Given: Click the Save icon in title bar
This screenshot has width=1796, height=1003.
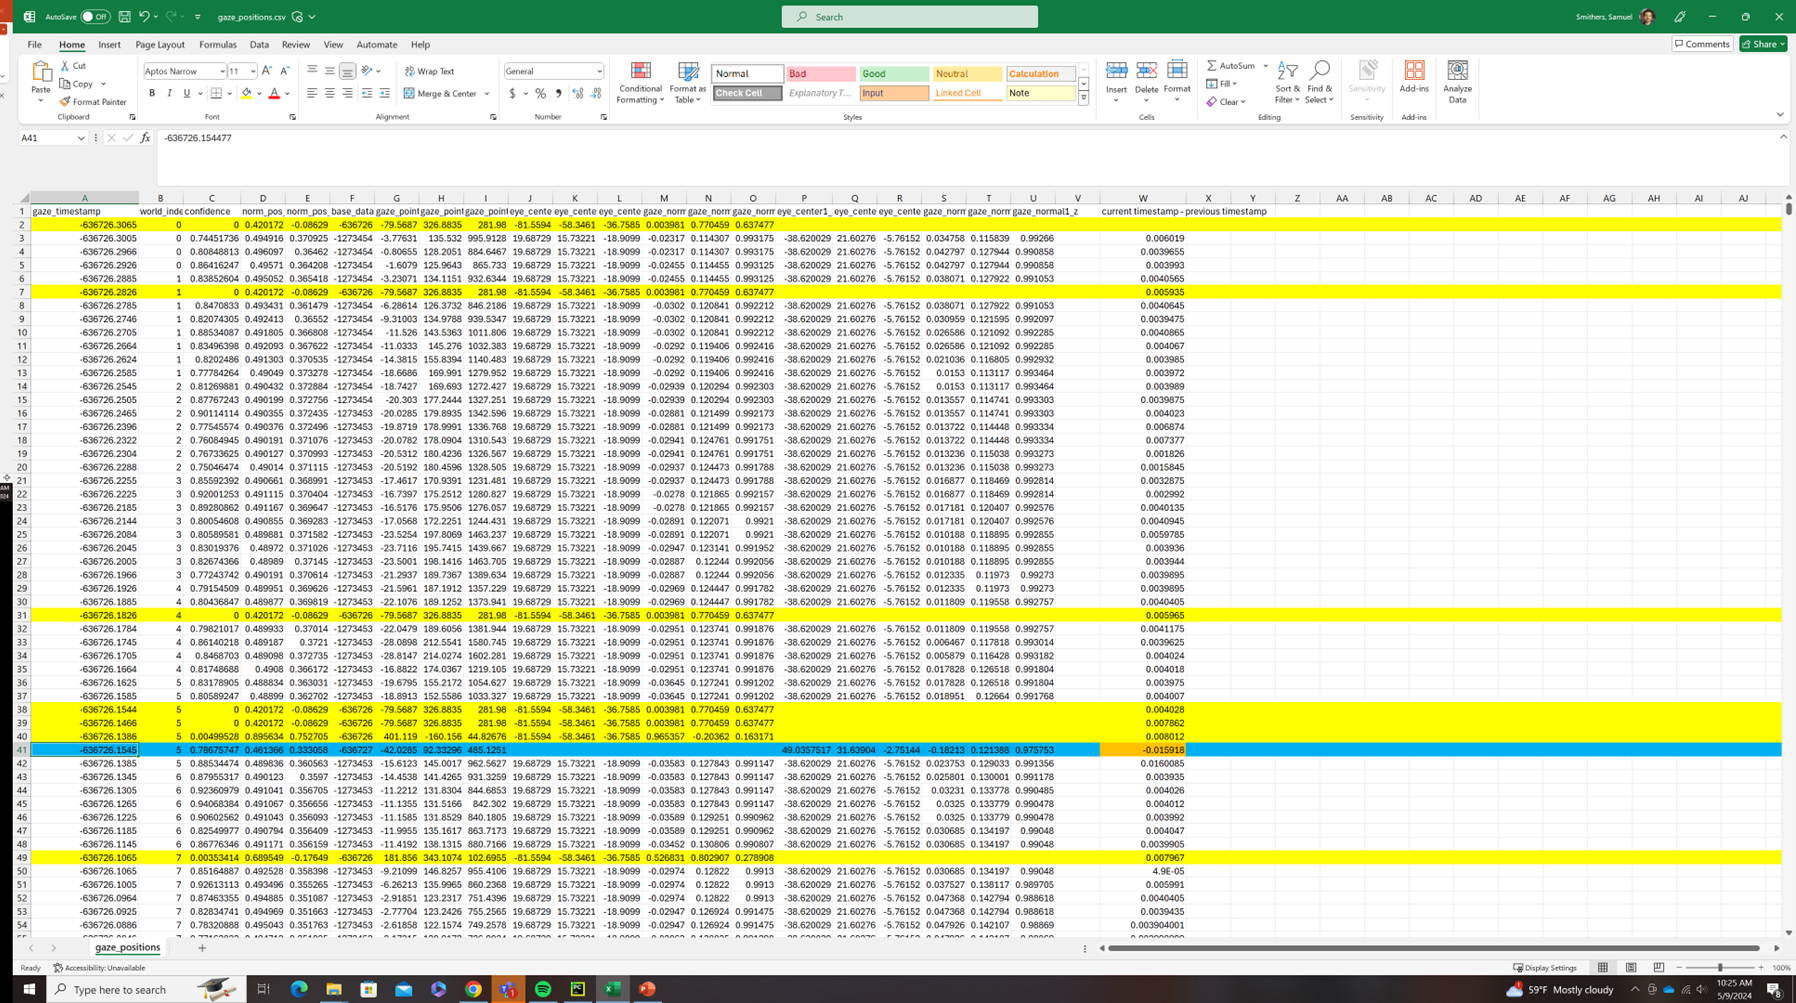Looking at the screenshot, I should [x=124, y=17].
